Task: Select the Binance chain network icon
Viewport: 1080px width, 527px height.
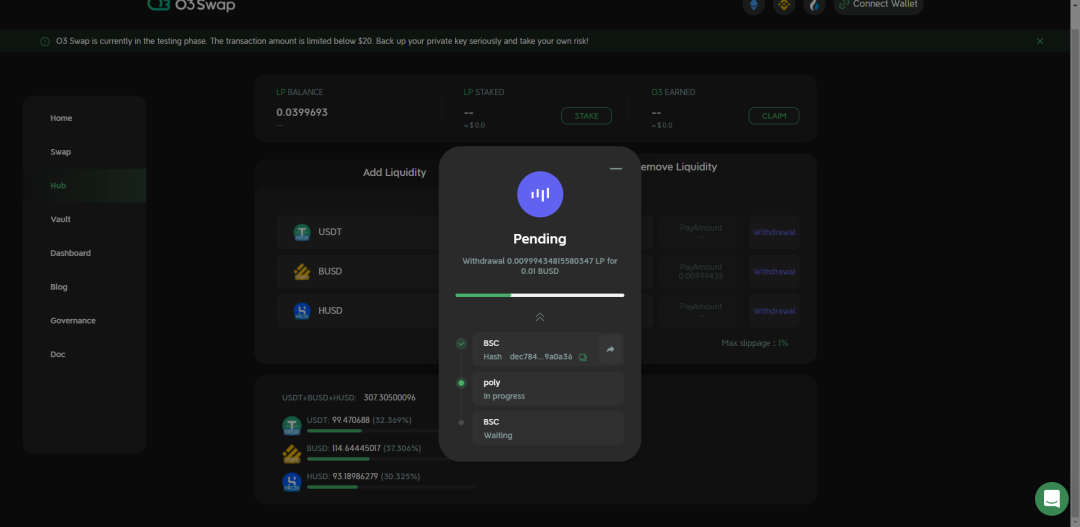Action: point(784,6)
